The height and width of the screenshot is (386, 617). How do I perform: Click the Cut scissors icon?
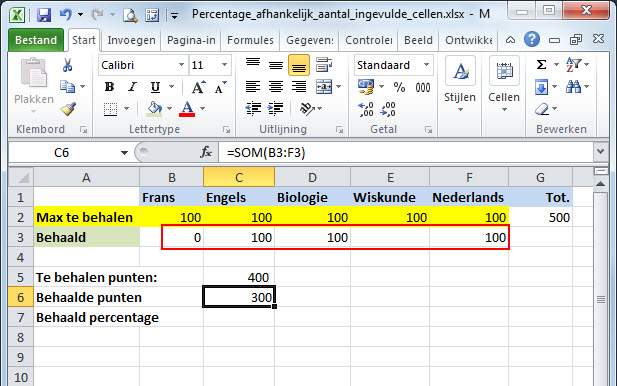(x=67, y=65)
